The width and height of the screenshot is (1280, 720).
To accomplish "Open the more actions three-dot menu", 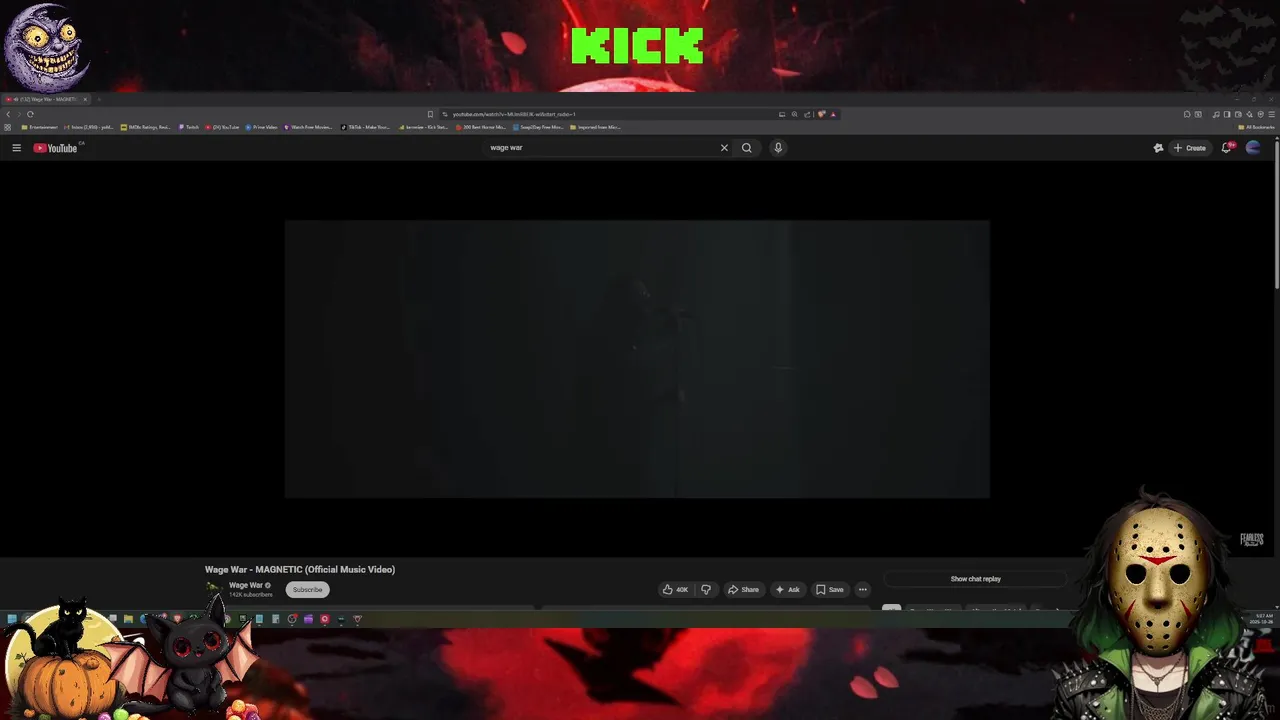I will coord(863,590).
